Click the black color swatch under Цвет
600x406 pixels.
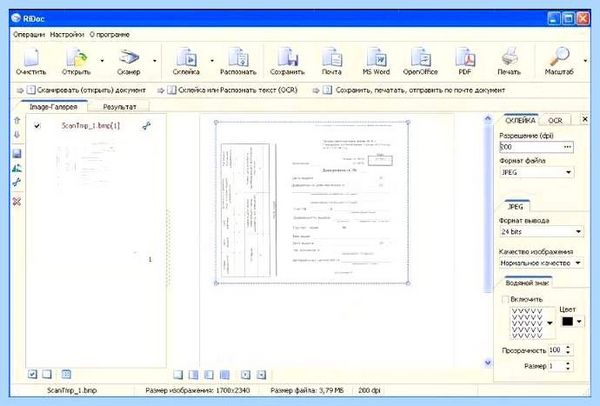[567, 321]
